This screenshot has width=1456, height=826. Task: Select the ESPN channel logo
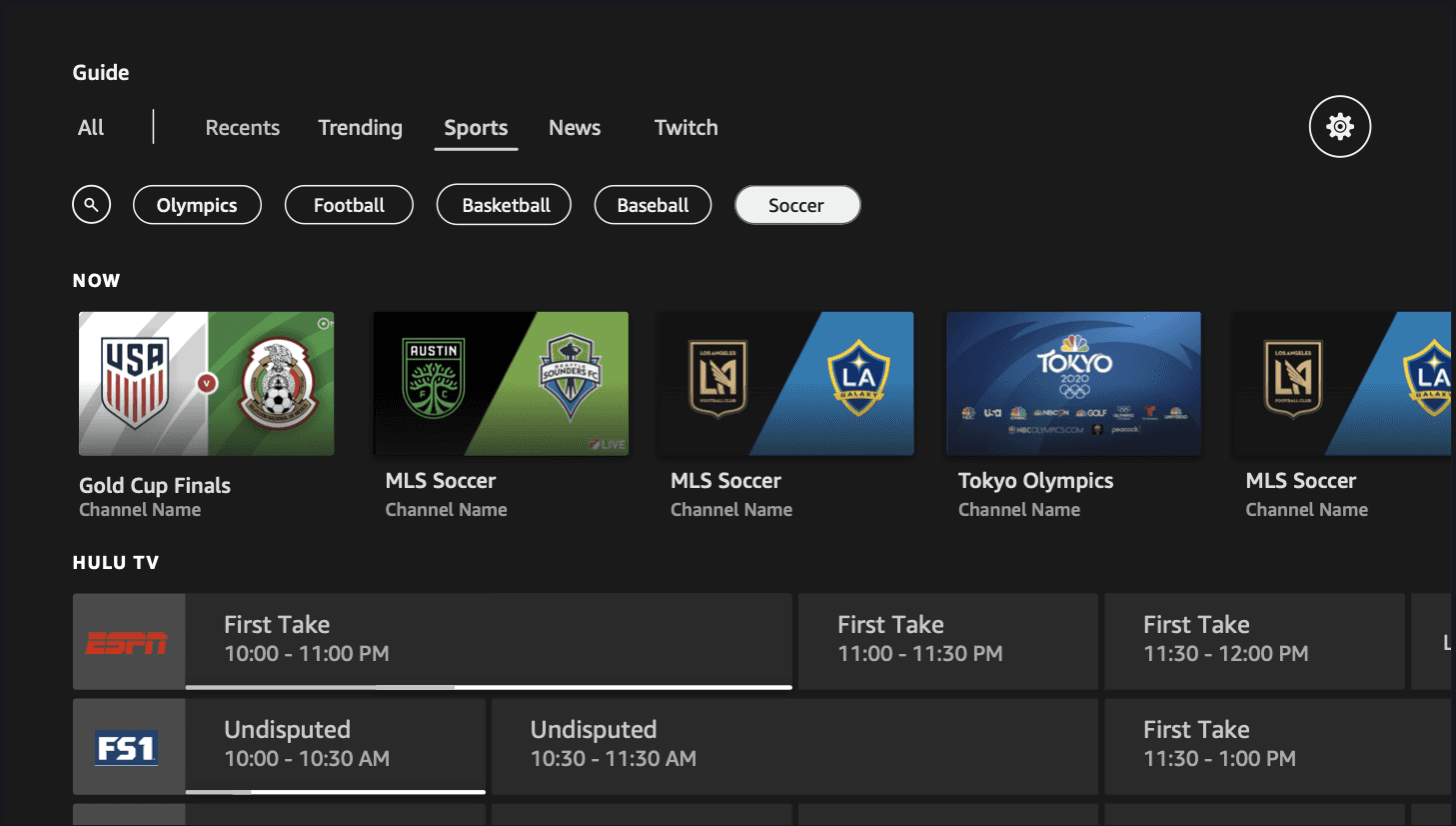(129, 642)
